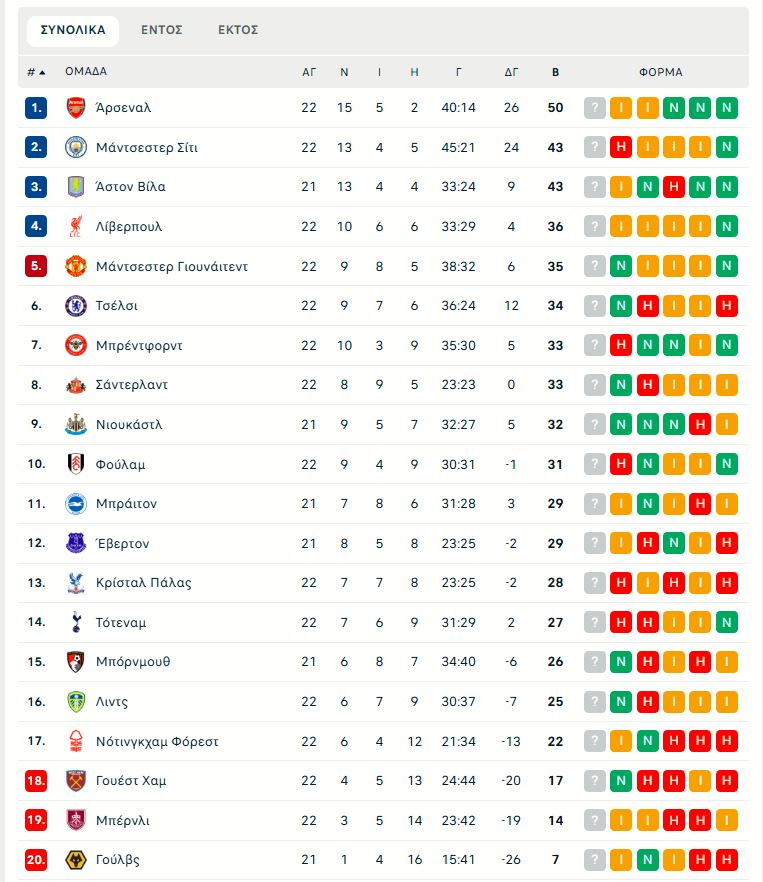This screenshot has height=882, width=763.
Task: Click the Liverpool club crest icon
Action: pos(76,227)
